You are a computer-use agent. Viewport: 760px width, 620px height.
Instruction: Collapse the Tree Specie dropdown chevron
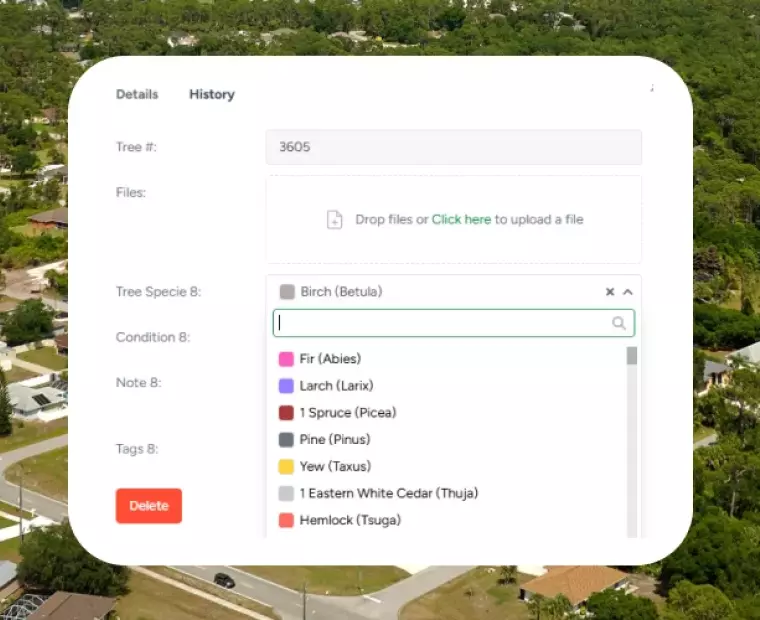pyautogui.click(x=628, y=291)
